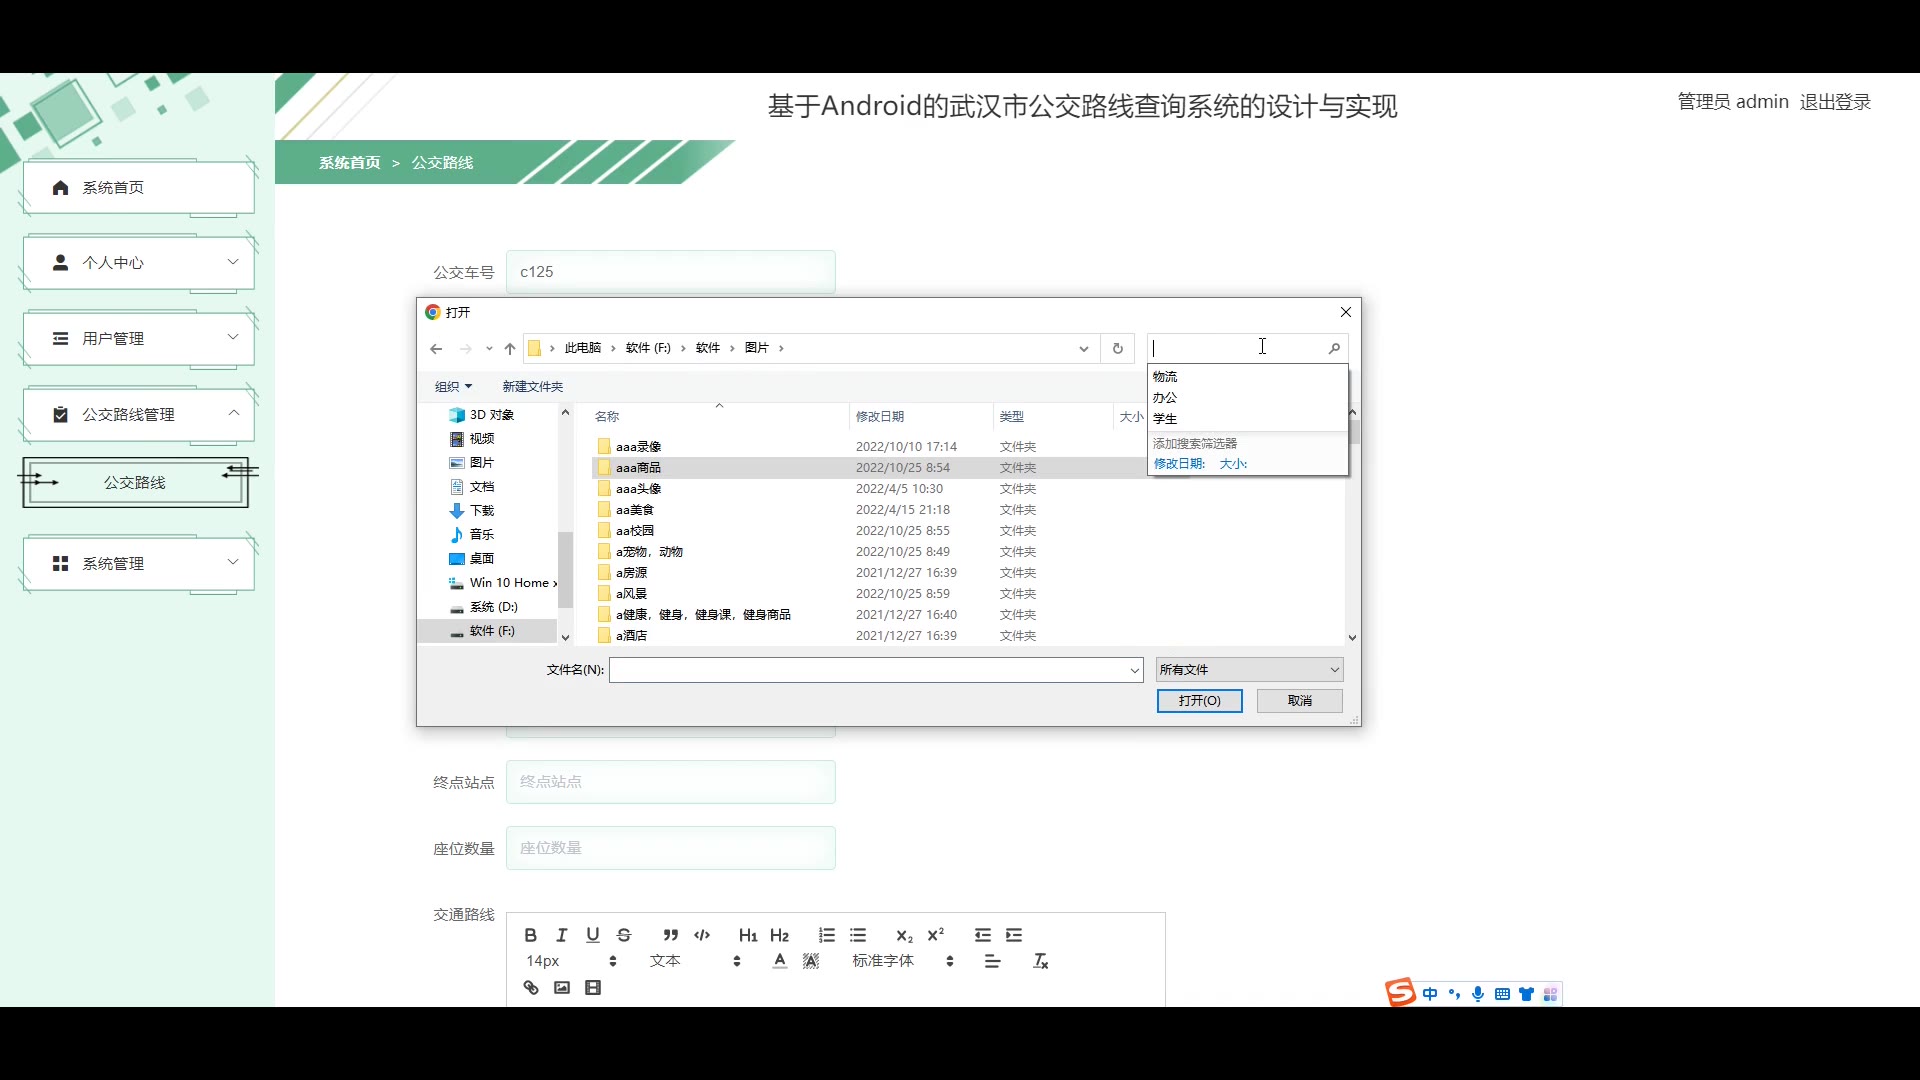Toggle underline formatting in the editor
The image size is (1920, 1080).
(593, 935)
